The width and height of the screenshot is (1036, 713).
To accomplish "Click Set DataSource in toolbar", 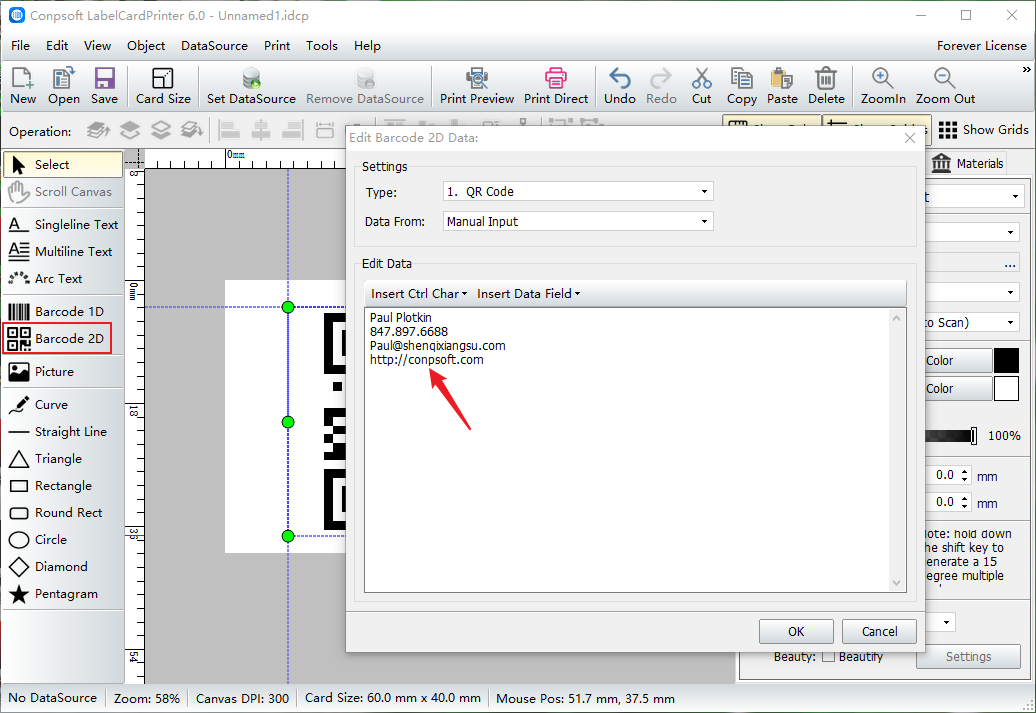I will [x=251, y=86].
